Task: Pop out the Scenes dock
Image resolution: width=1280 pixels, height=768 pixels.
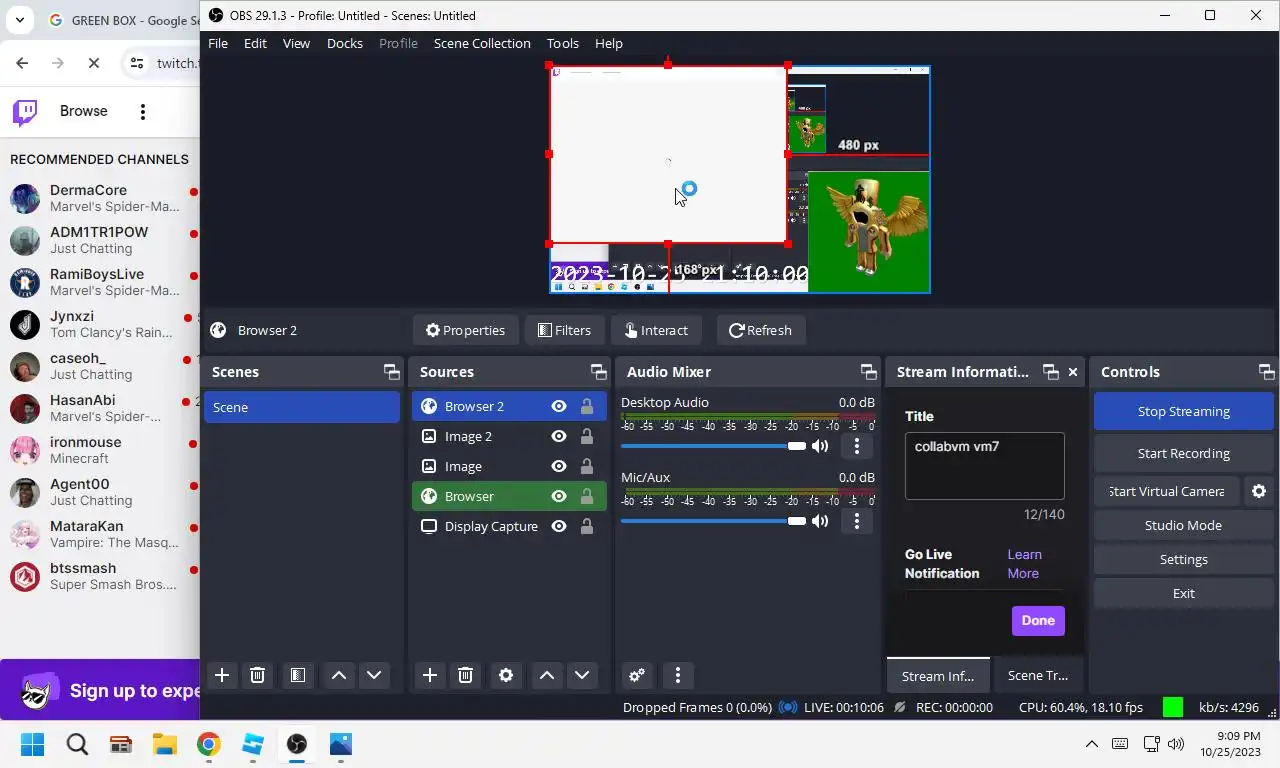Action: pos(391,372)
